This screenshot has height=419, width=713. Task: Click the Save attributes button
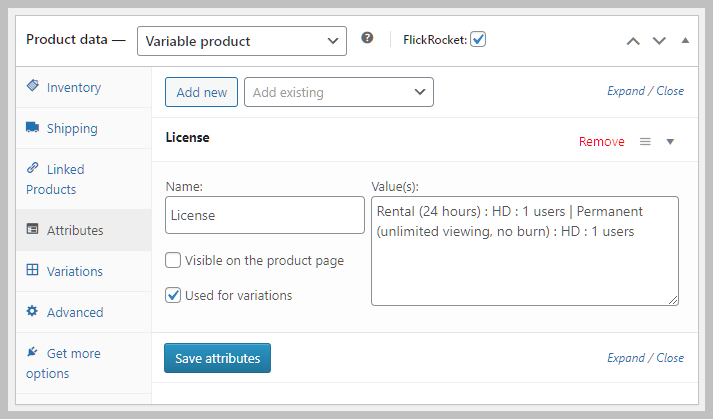[217, 358]
